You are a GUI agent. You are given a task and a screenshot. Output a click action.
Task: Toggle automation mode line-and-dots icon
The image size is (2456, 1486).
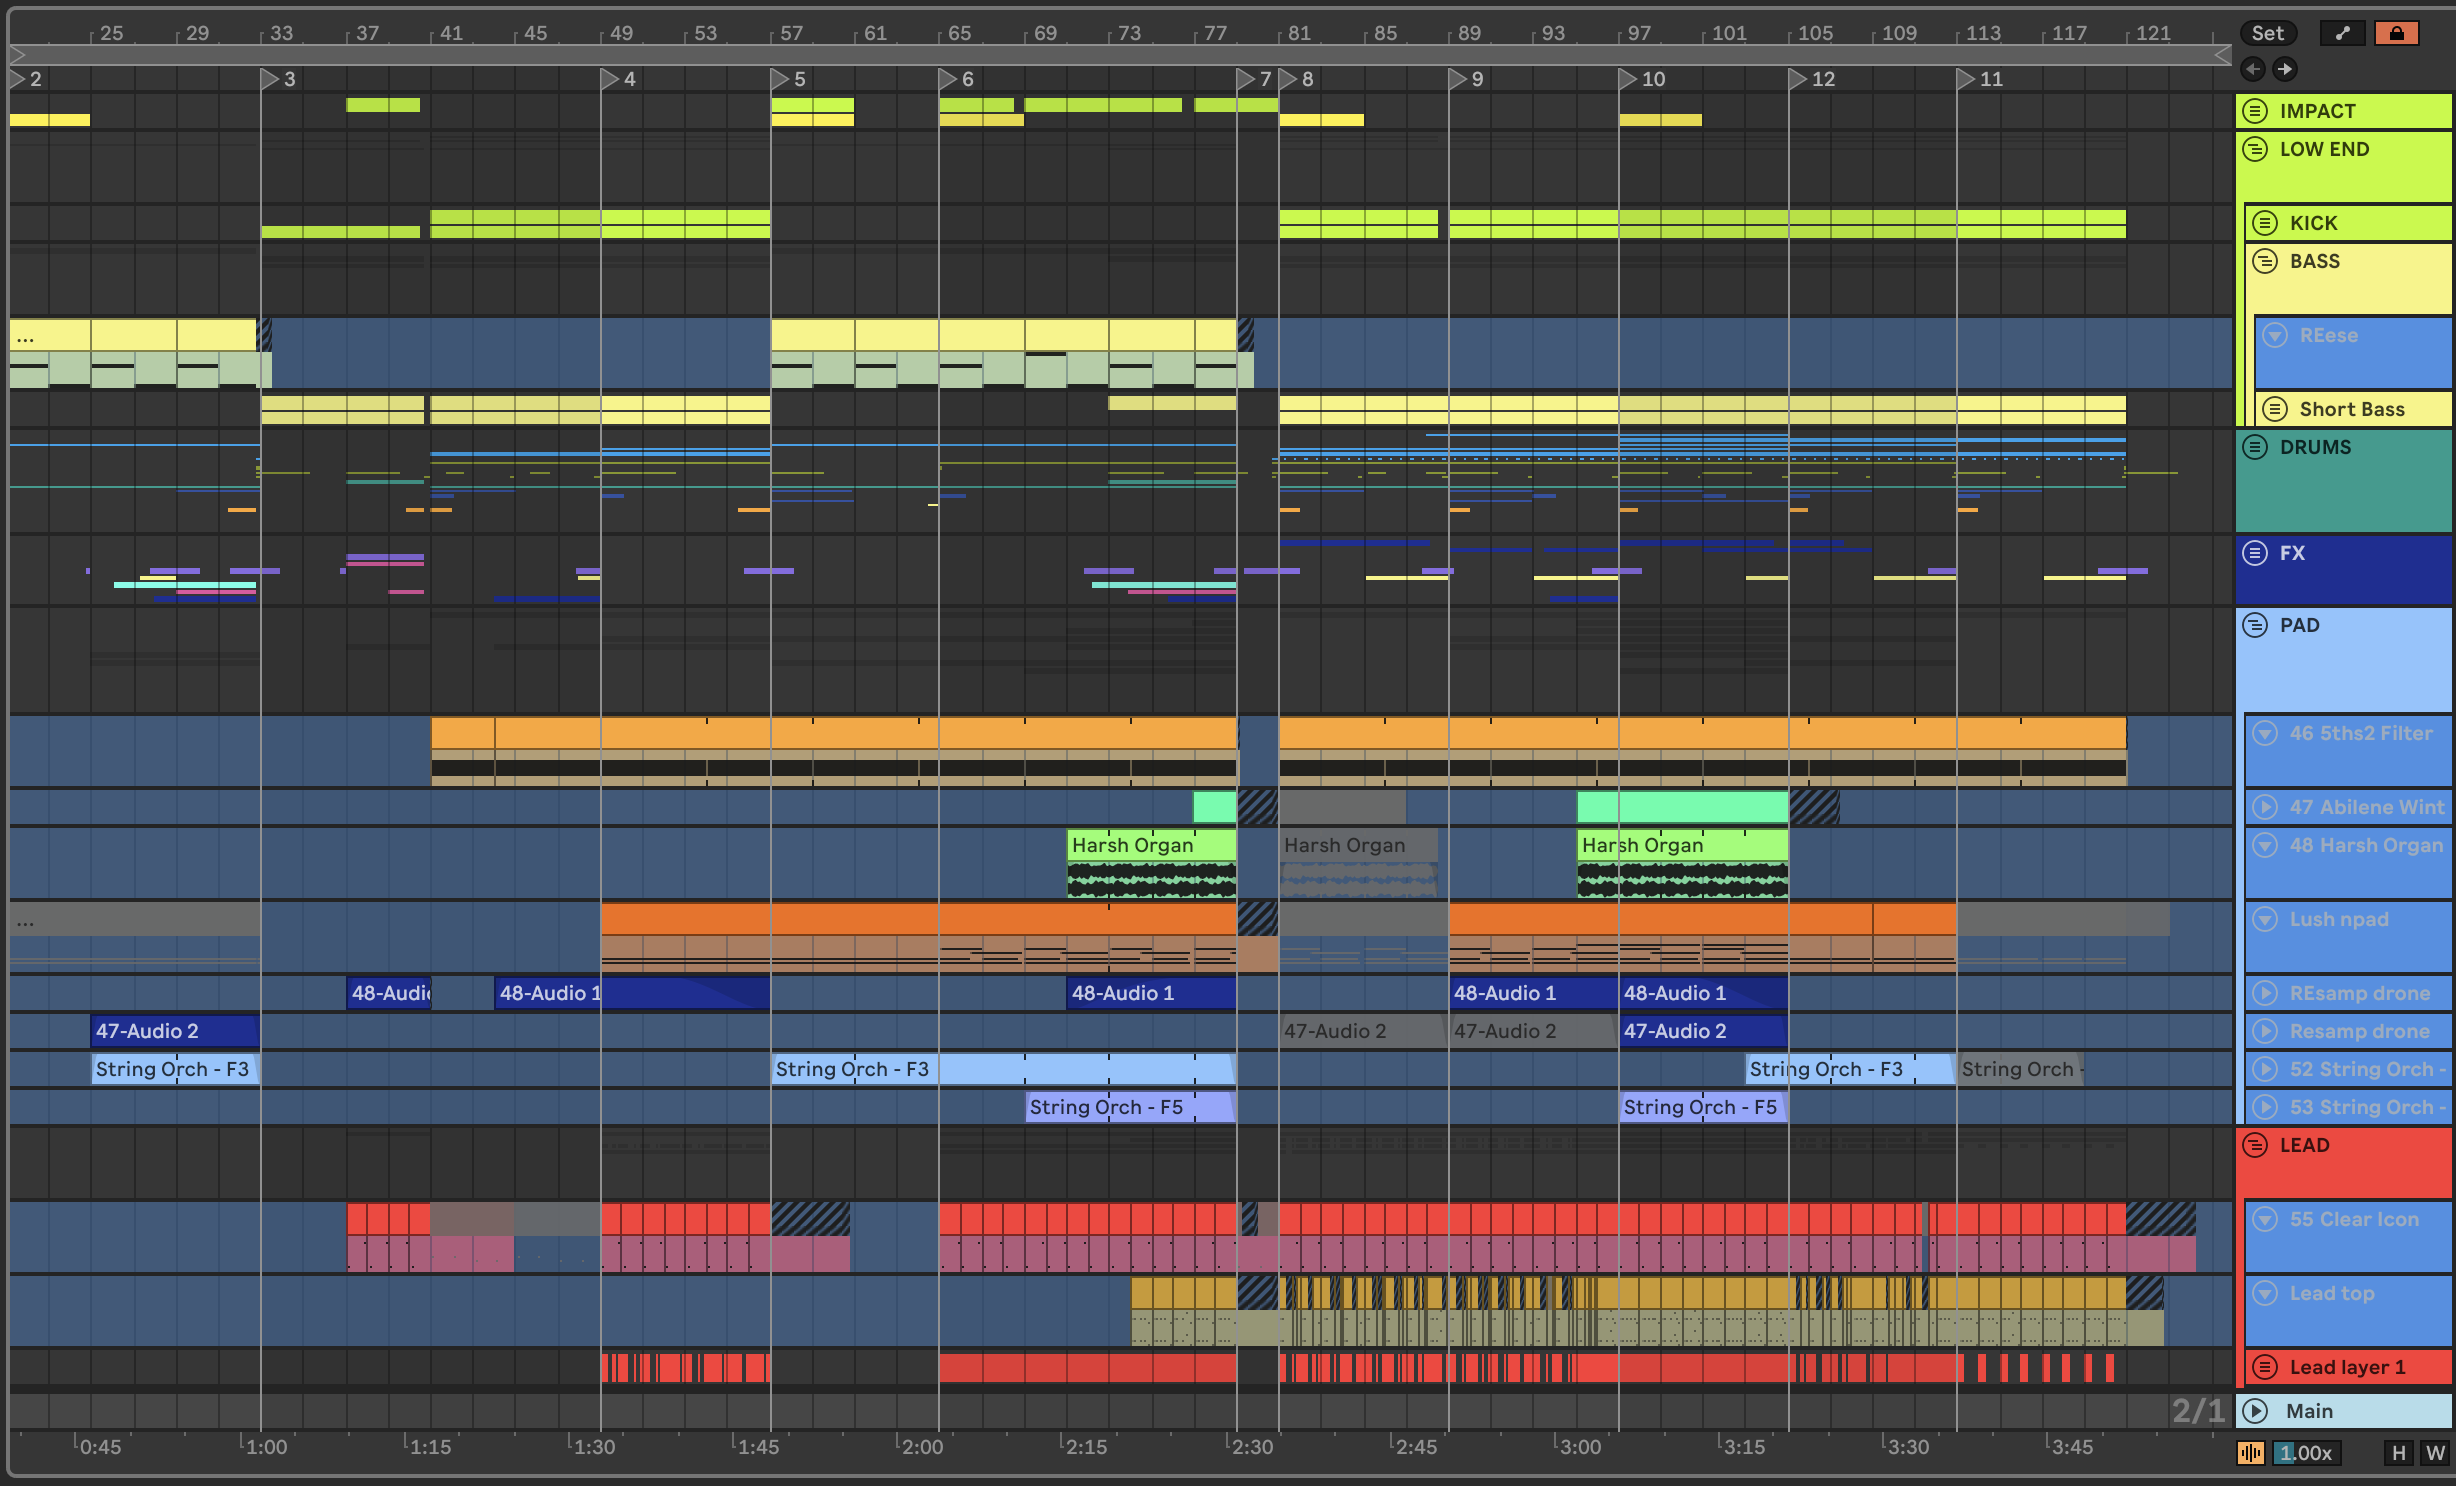coord(2343,33)
